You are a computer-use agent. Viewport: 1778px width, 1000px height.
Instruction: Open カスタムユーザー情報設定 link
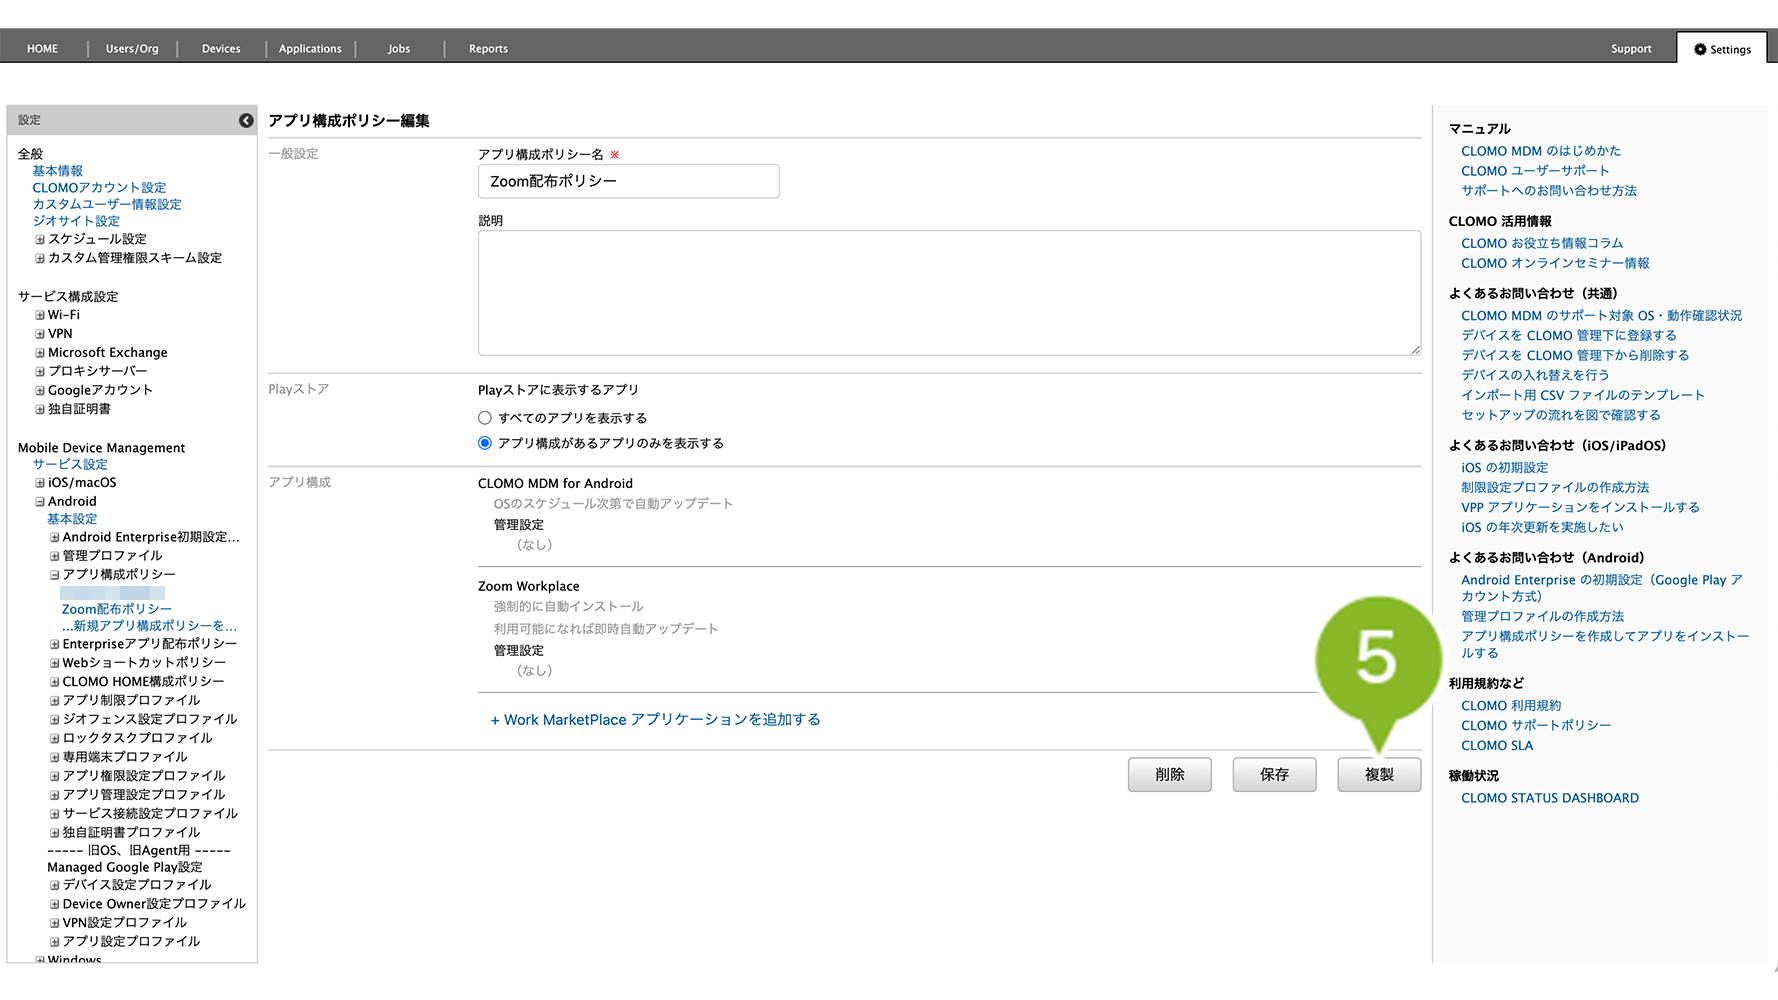pos(107,204)
